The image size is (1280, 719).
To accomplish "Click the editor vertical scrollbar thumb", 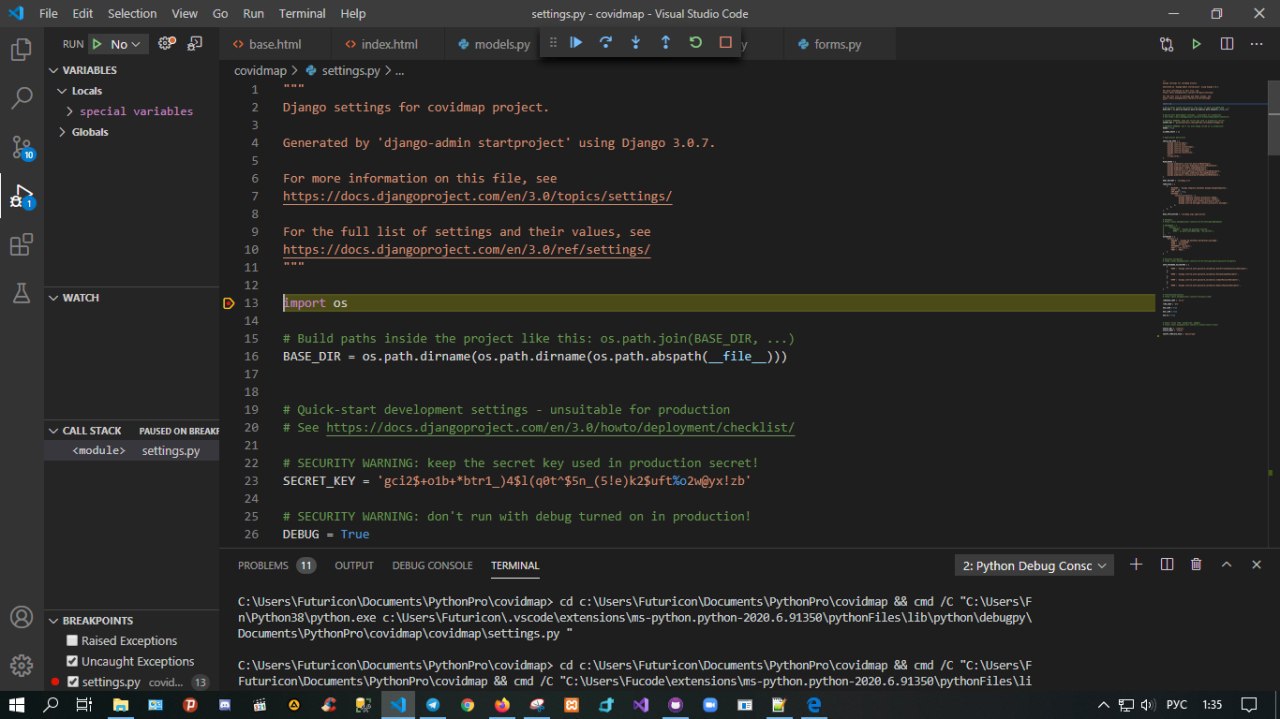I will tap(1273, 118).
